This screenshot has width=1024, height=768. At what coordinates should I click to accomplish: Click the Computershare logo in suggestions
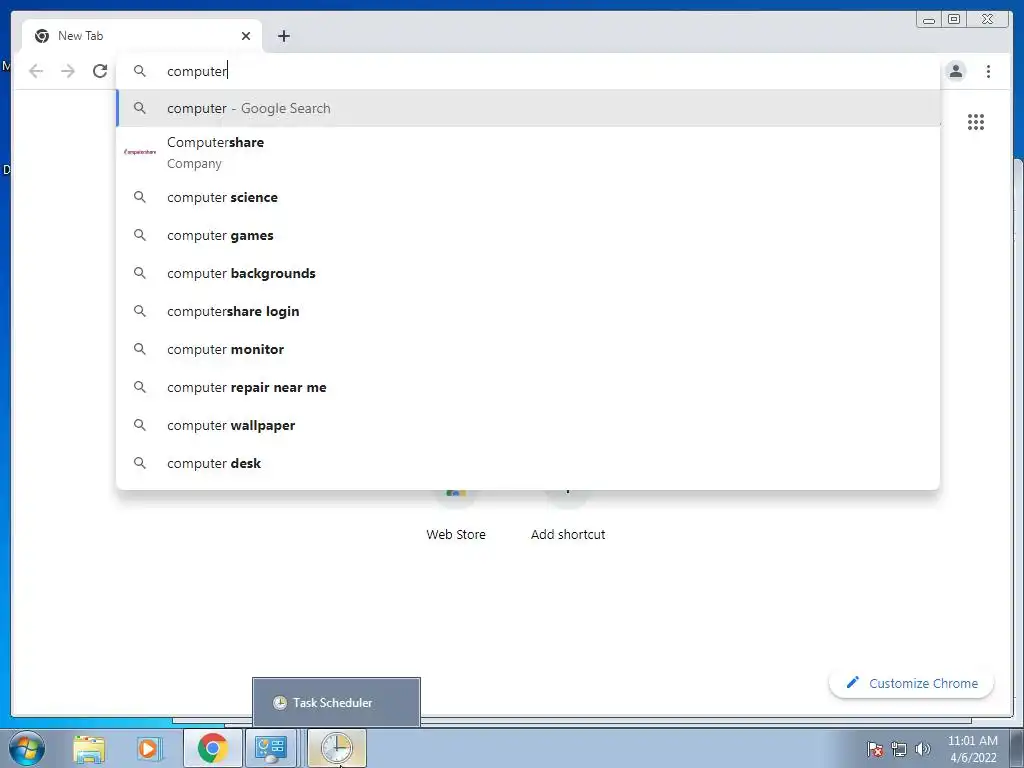click(x=140, y=152)
